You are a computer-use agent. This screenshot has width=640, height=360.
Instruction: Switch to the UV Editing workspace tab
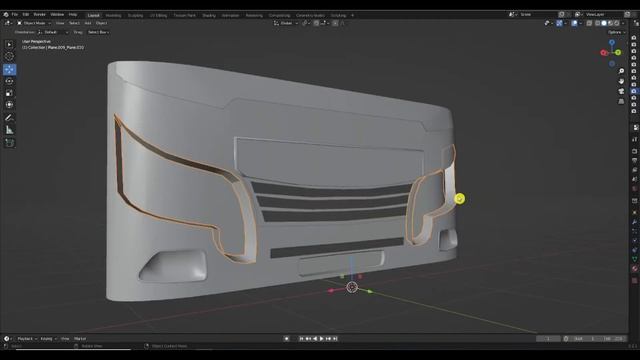pos(158,16)
